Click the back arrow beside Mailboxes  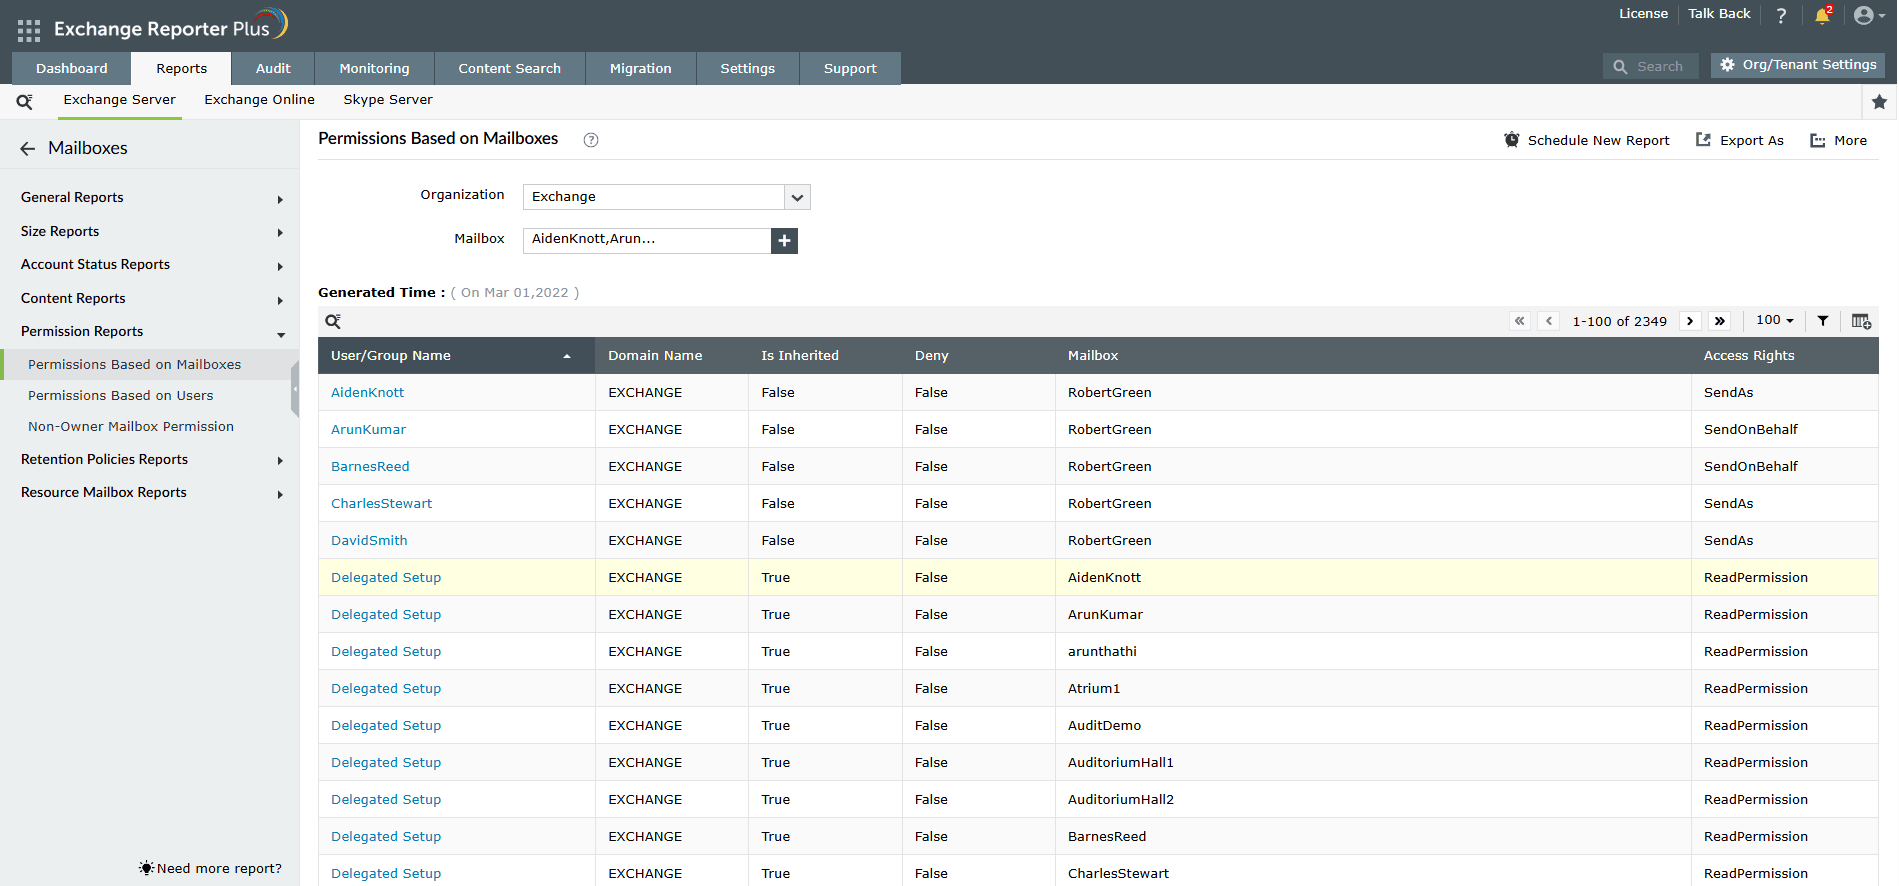[x=27, y=149]
